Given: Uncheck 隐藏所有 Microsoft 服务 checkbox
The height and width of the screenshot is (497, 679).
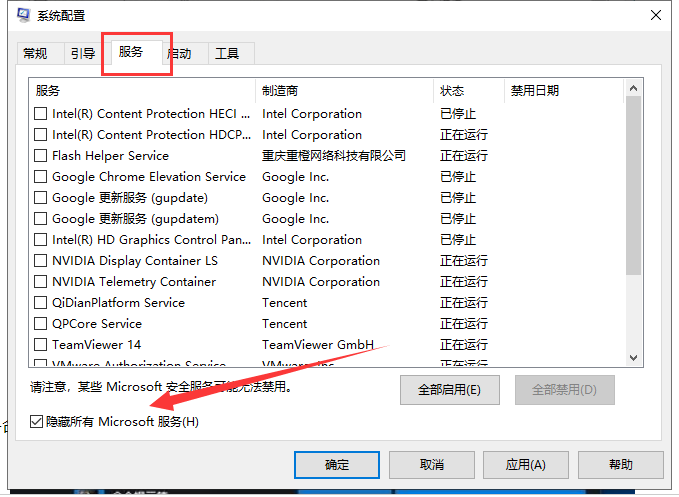Looking at the screenshot, I should point(37,422).
